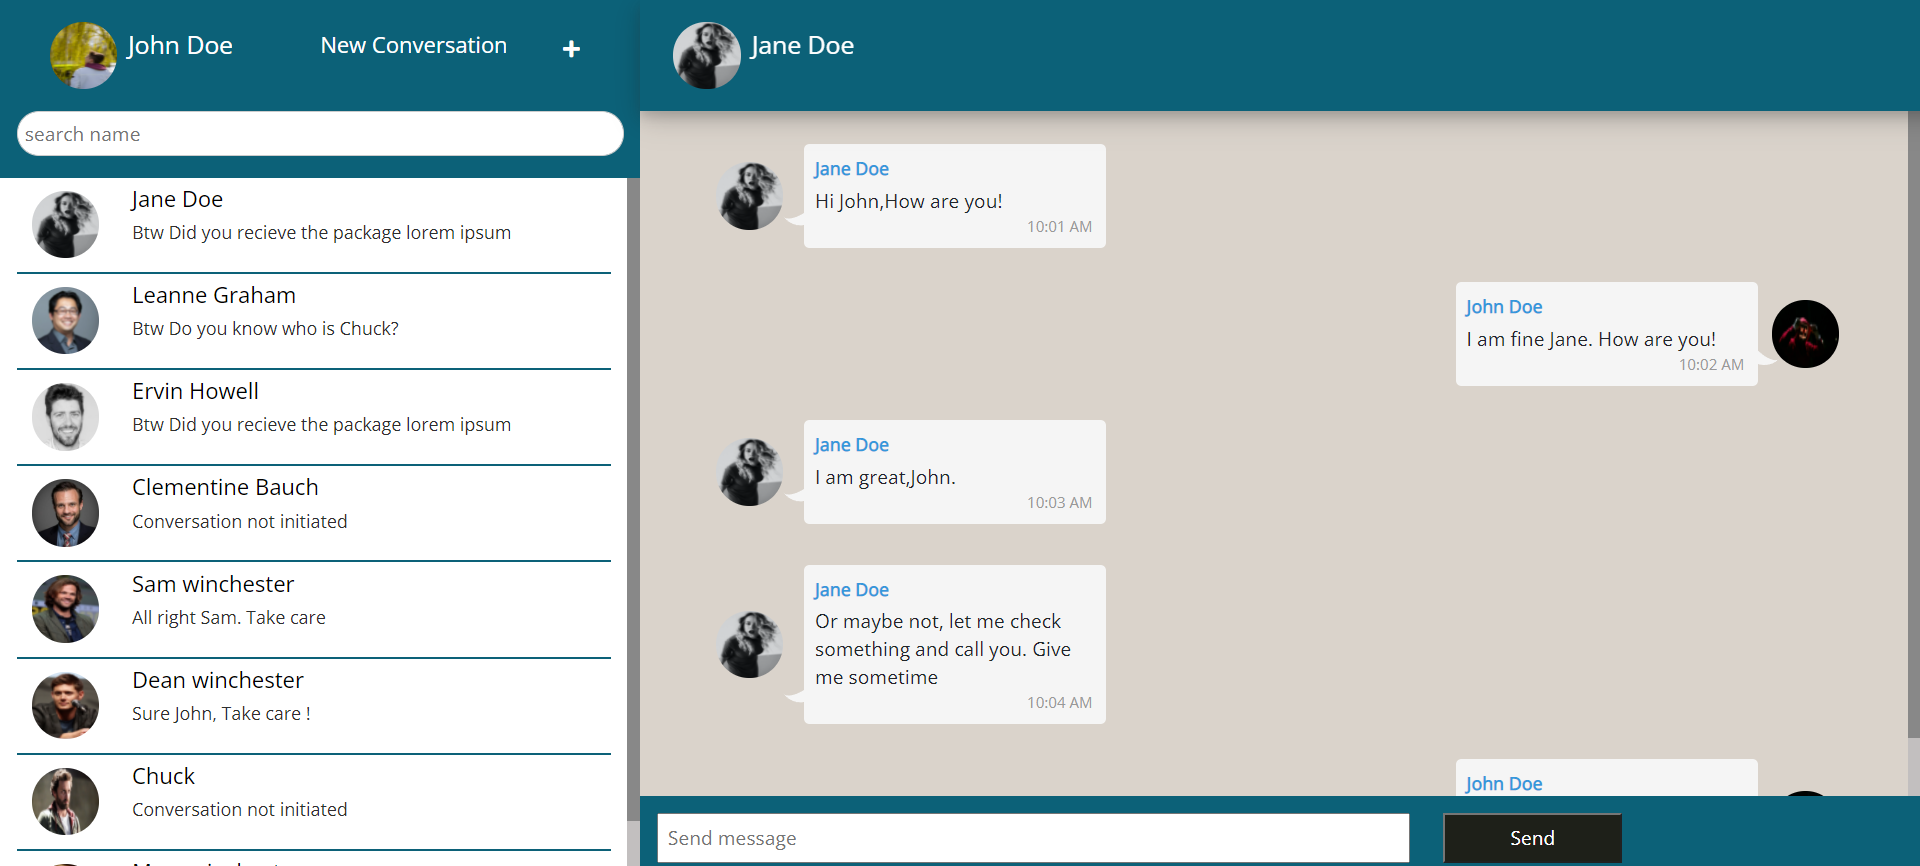Click the 10:04 AM timestamp
Viewport: 1920px width, 866px height.
(x=1059, y=703)
